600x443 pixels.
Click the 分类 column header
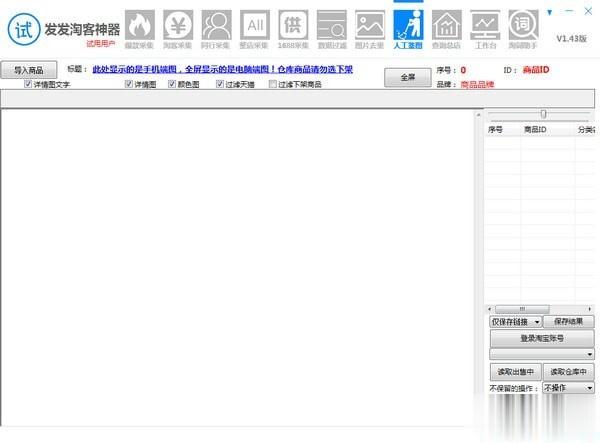[x=586, y=130]
